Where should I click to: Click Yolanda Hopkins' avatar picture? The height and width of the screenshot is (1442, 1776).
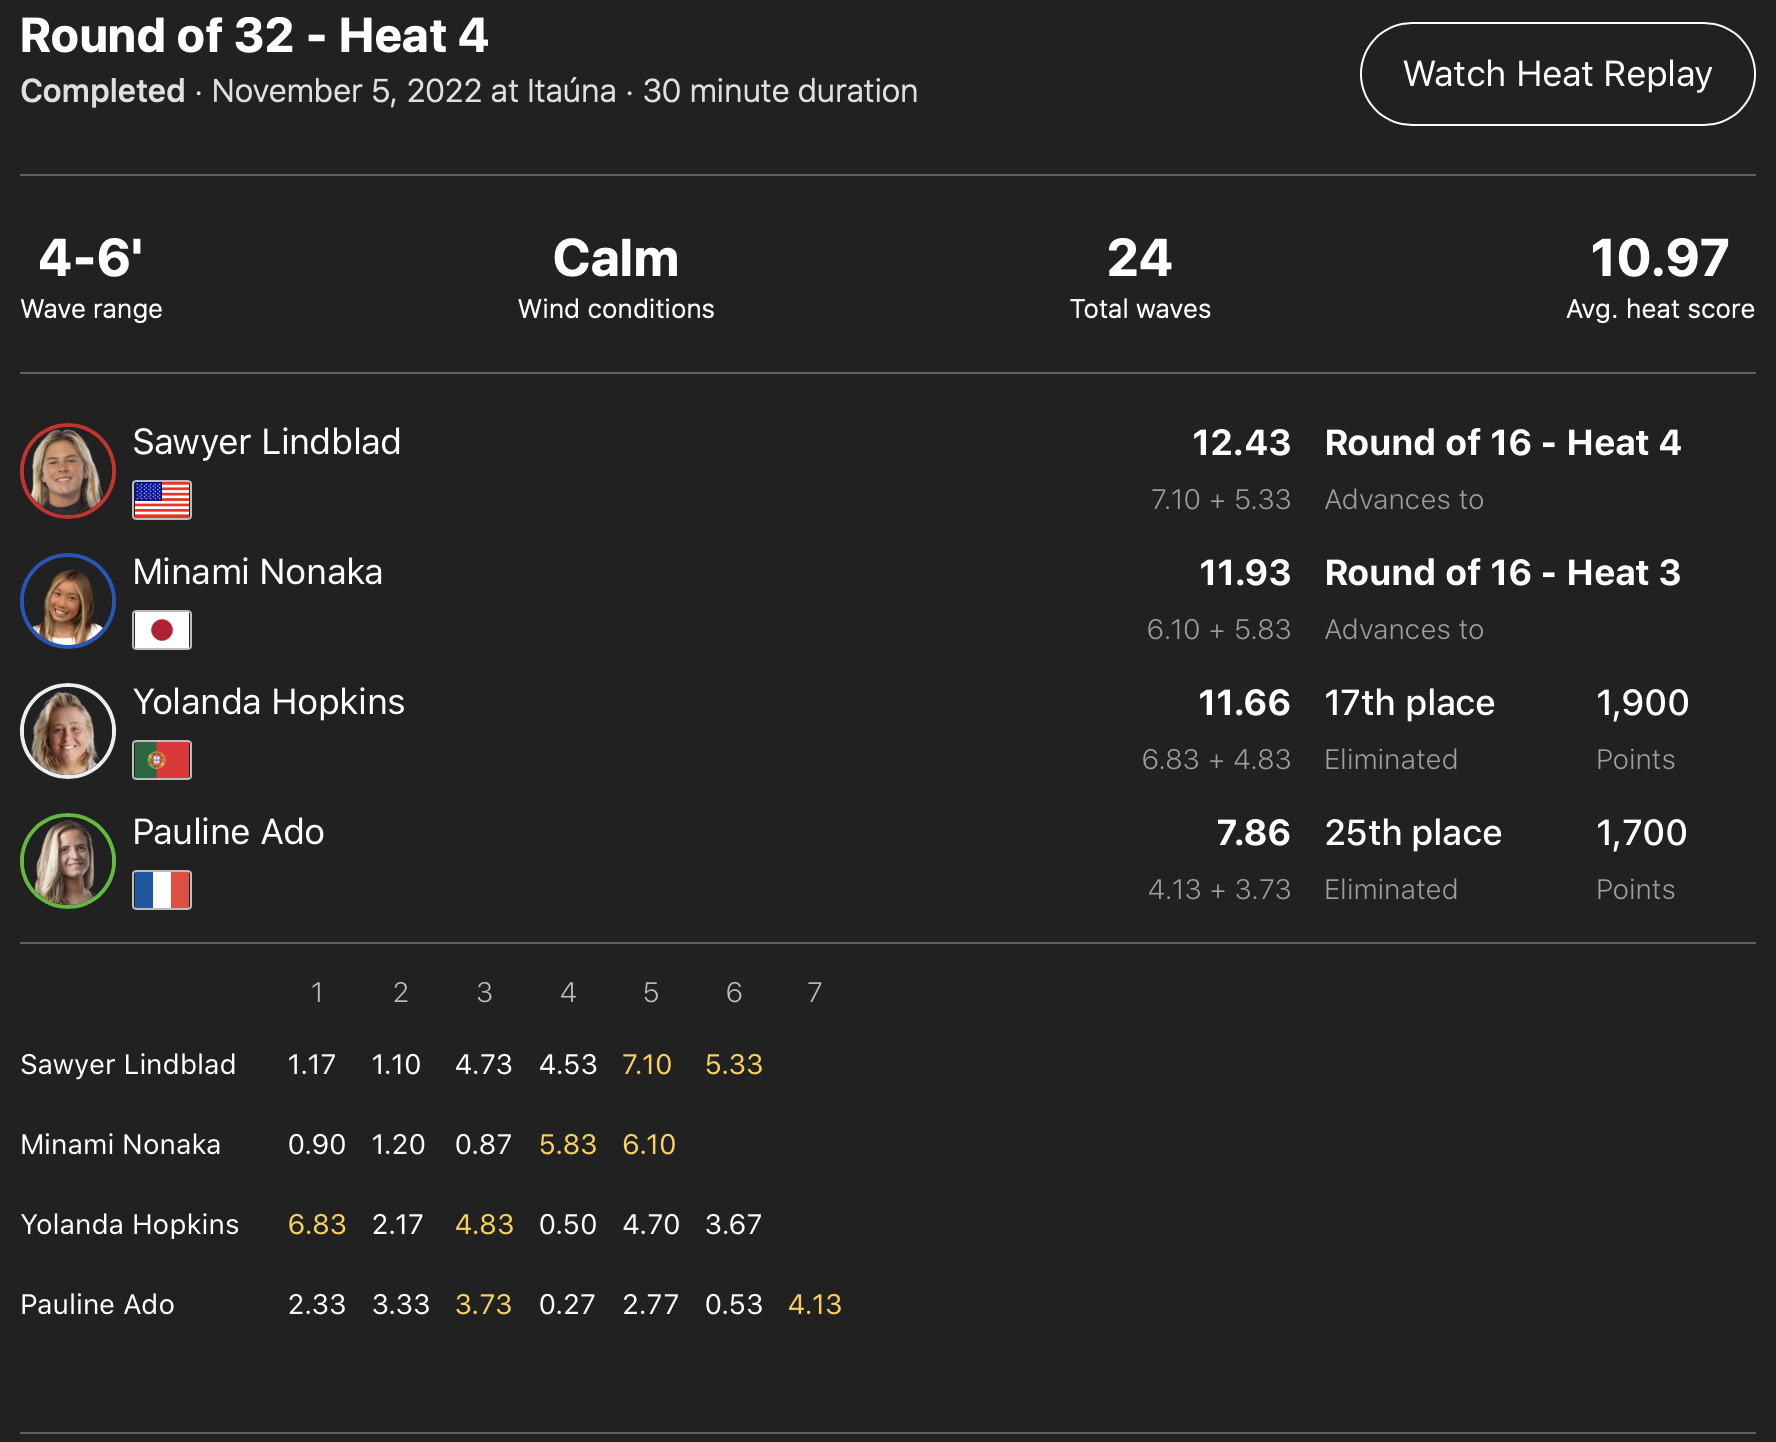tap(68, 731)
